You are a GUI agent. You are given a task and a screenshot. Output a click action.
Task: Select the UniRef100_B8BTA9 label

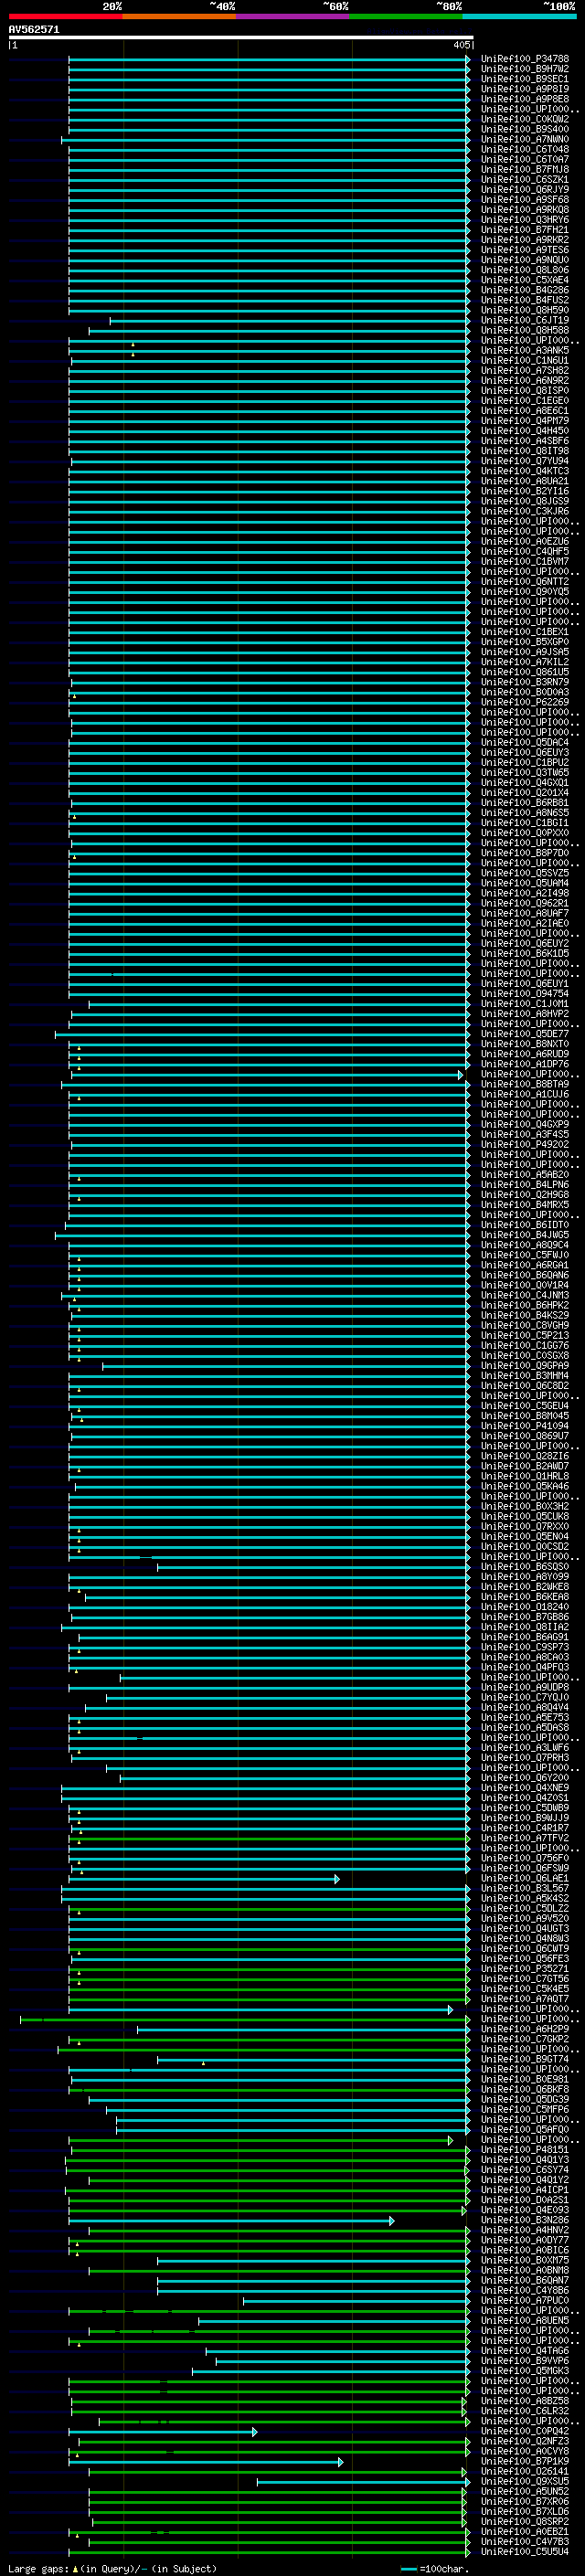525,1083
